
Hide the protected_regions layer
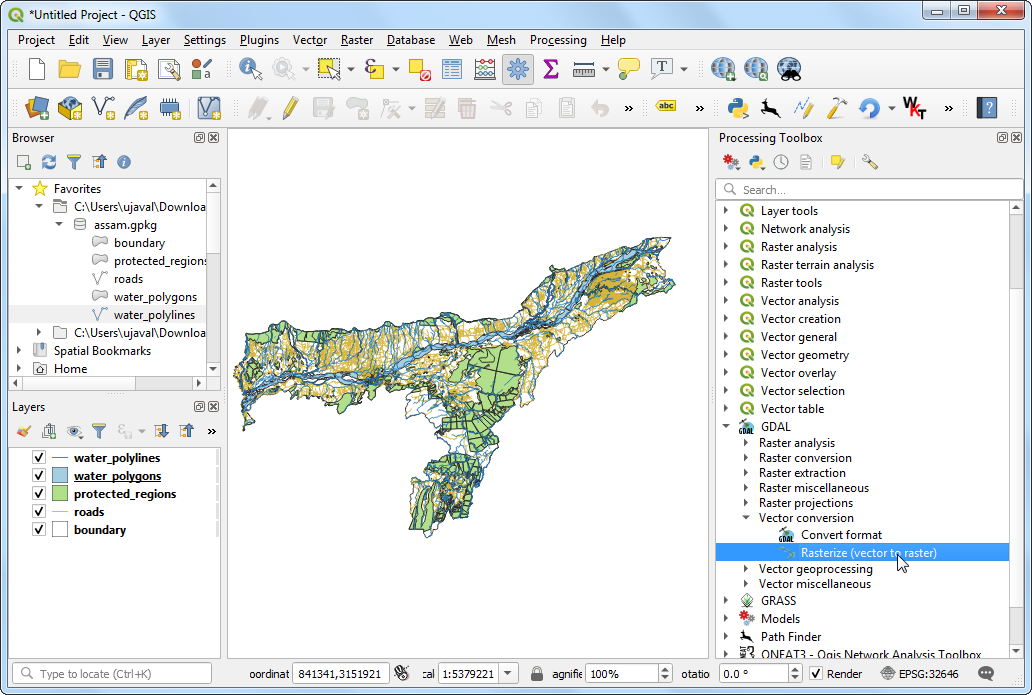[x=39, y=494]
